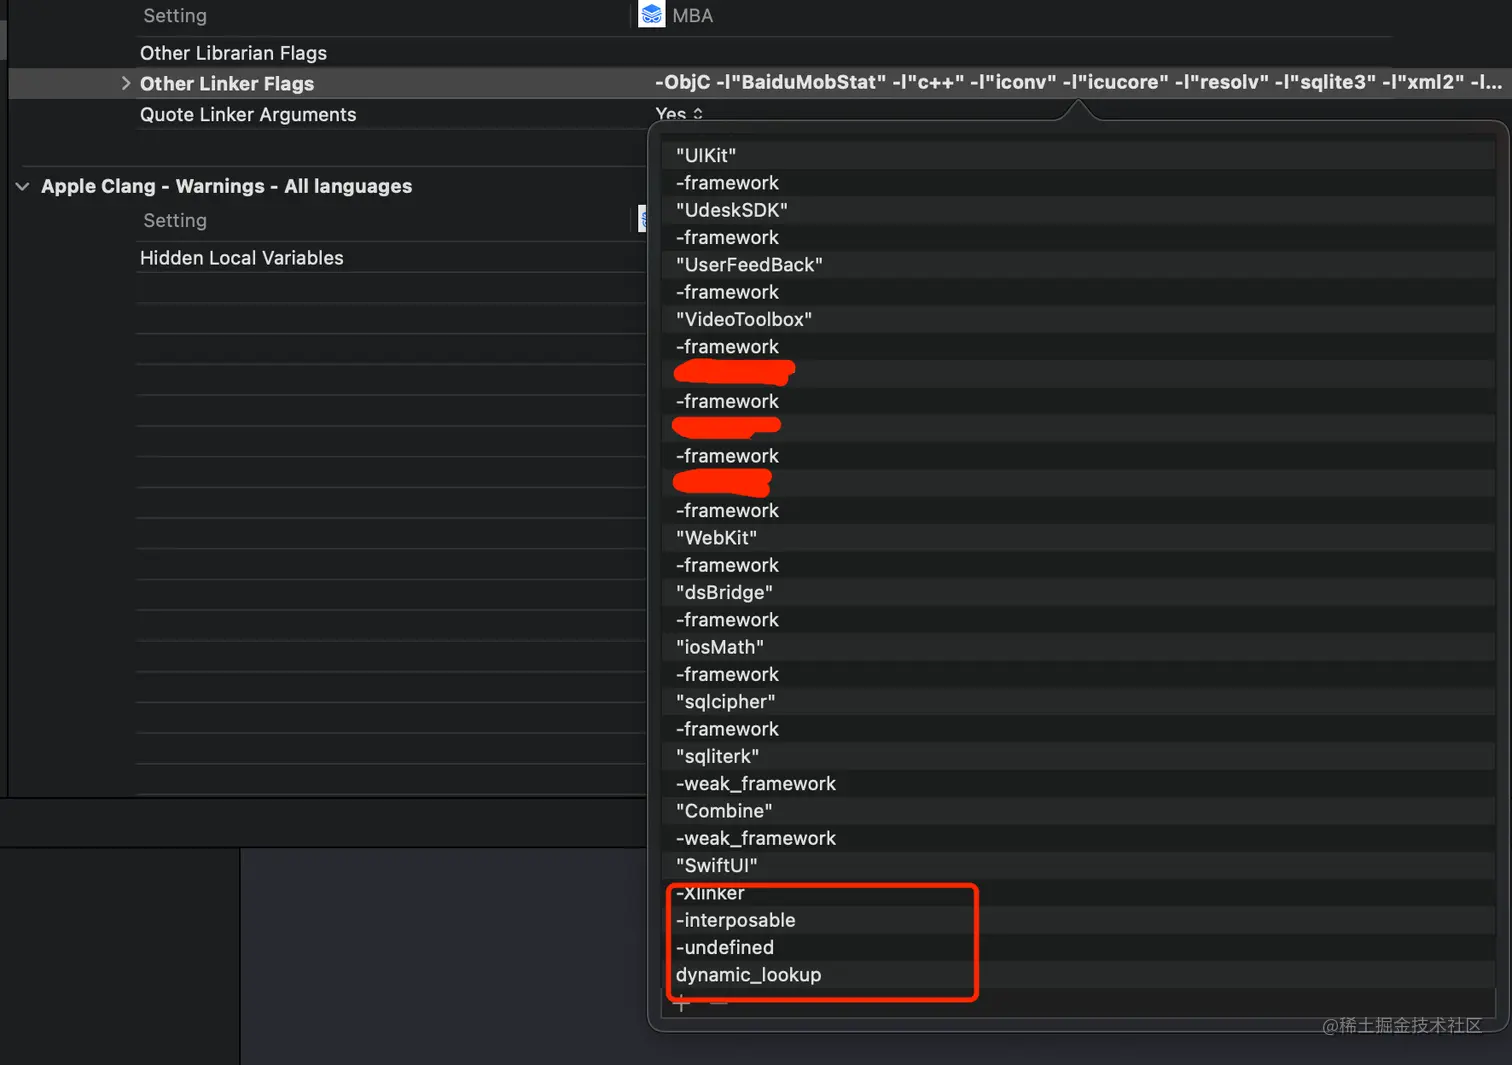The height and width of the screenshot is (1065, 1512).
Task: Select the Quote Linker Arguments setting
Action: pos(248,115)
